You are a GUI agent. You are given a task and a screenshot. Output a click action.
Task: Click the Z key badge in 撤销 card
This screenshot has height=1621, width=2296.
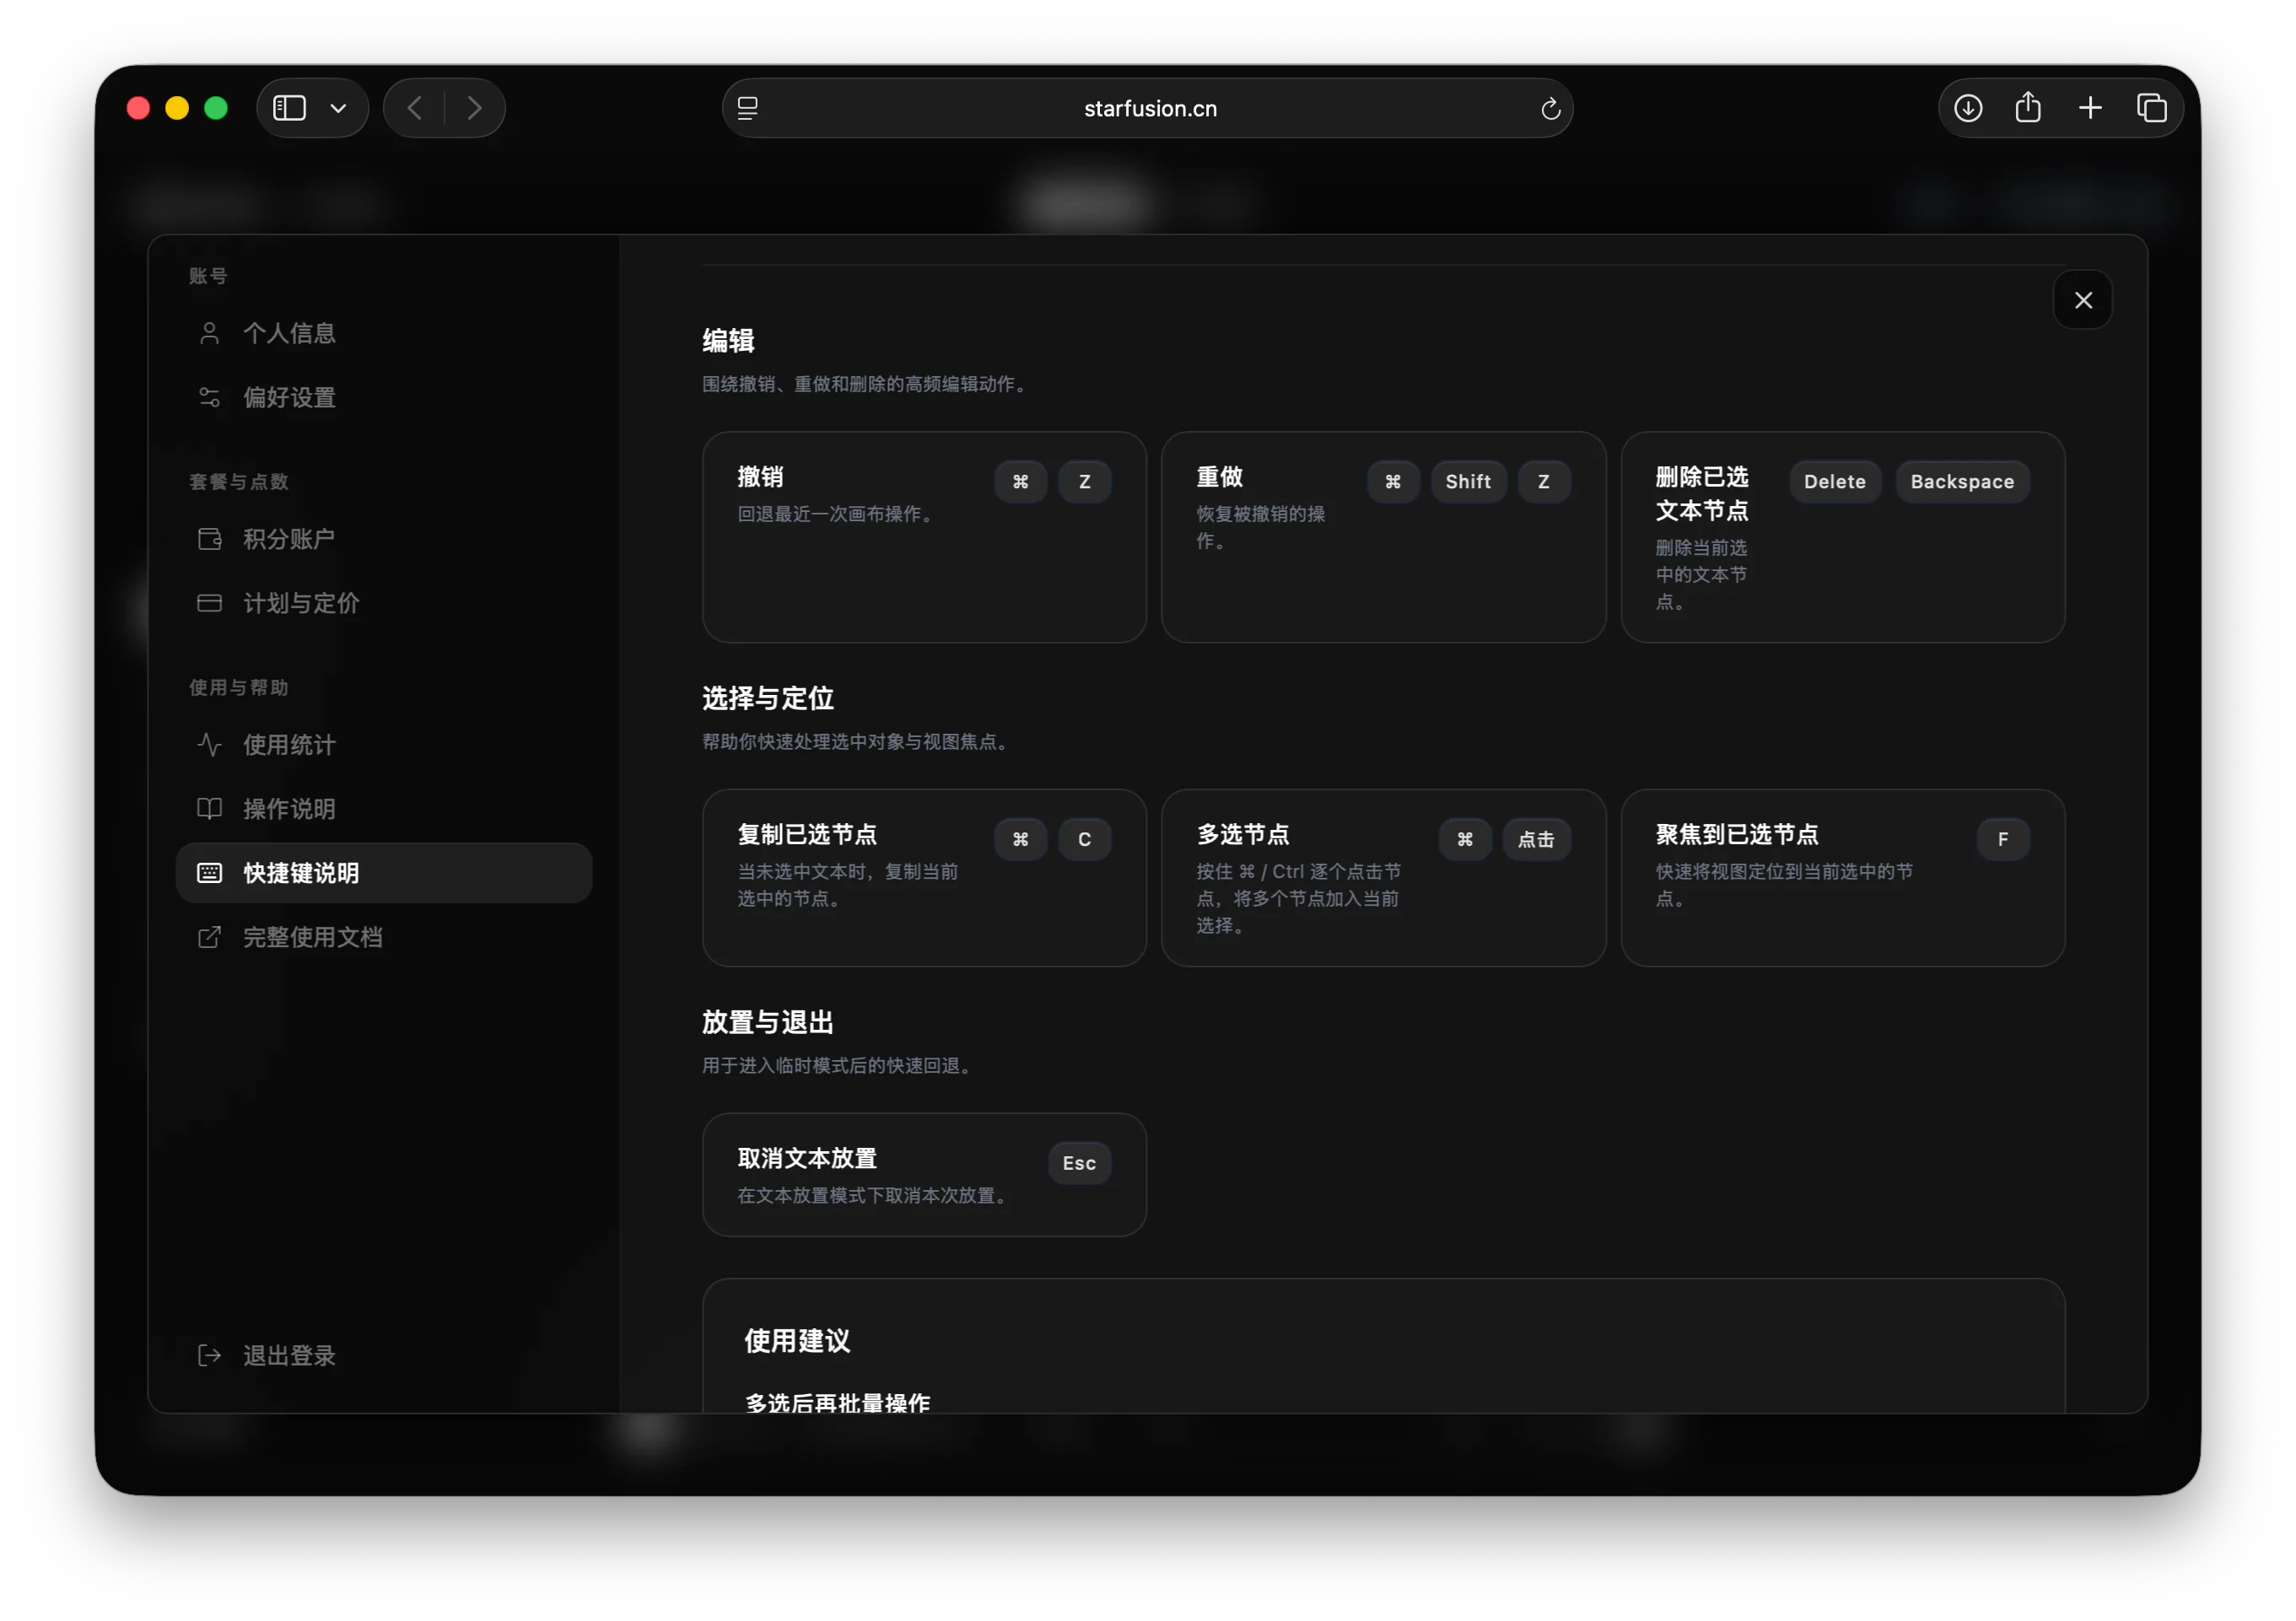[x=1085, y=482]
